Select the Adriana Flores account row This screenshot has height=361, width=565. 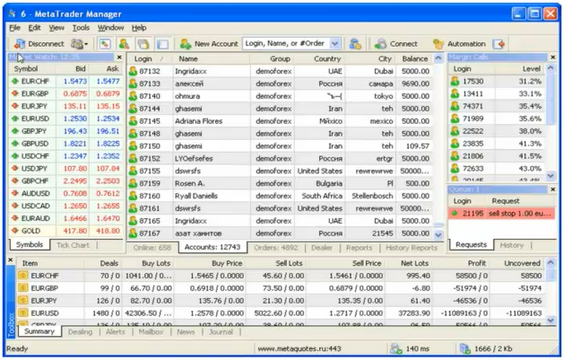tap(280, 121)
